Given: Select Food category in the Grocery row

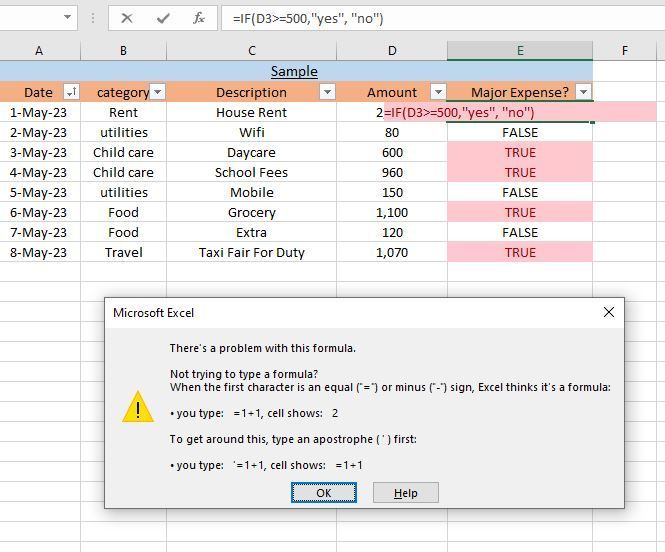Looking at the screenshot, I should pyautogui.click(x=123, y=212).
